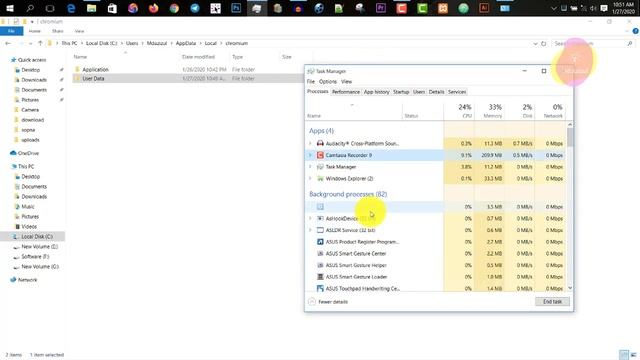Open Adobe Illustrator from the taskbar
The width and height of the screenshot is (640, 360).
[x=484, y=8]
